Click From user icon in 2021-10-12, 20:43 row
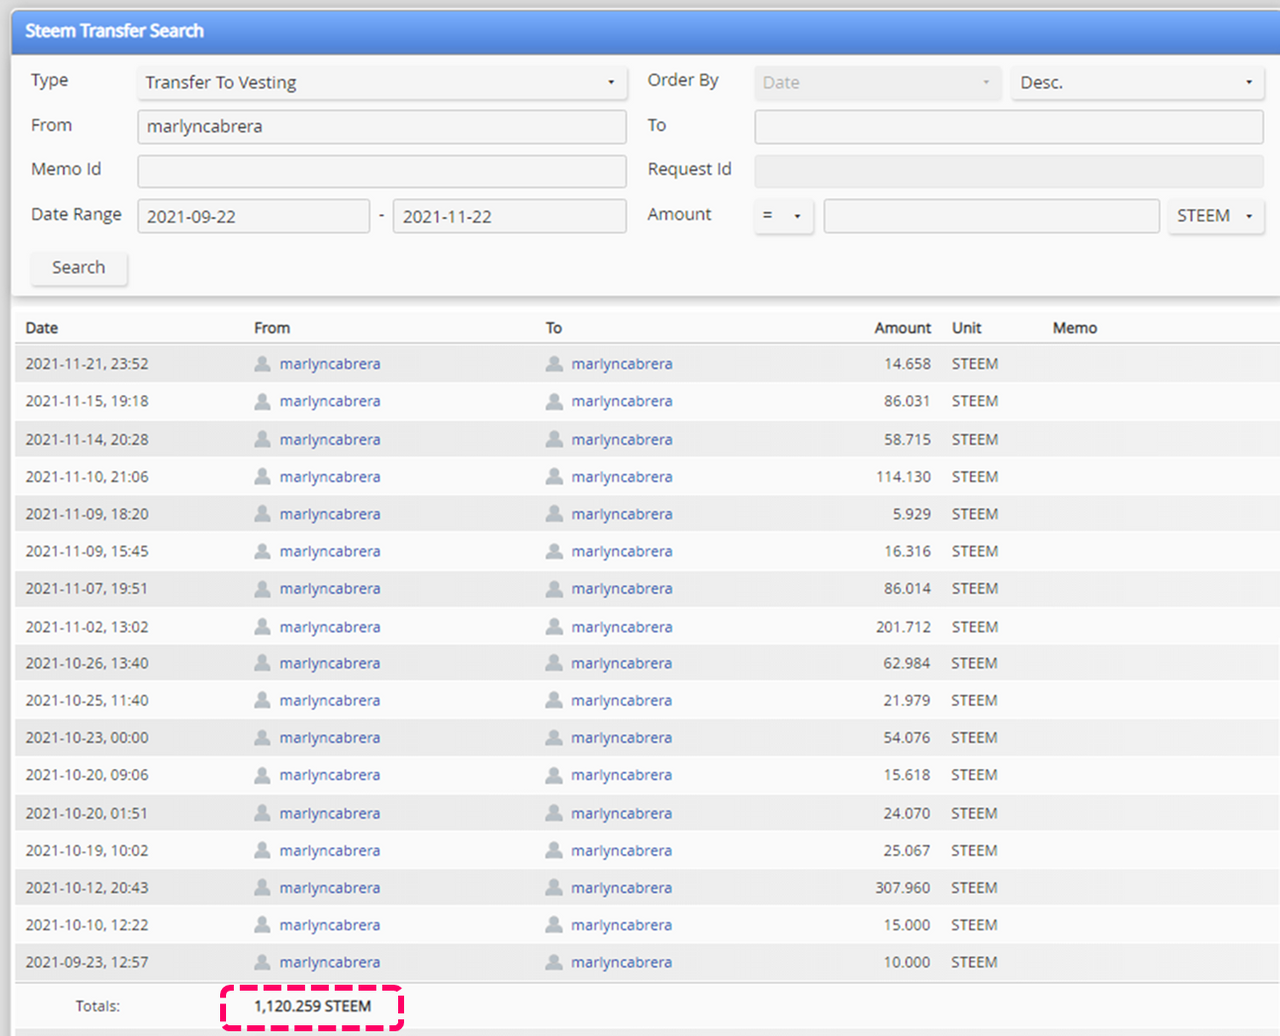Viewport: 1280px width, 1036px height. [x=262, y=888]
